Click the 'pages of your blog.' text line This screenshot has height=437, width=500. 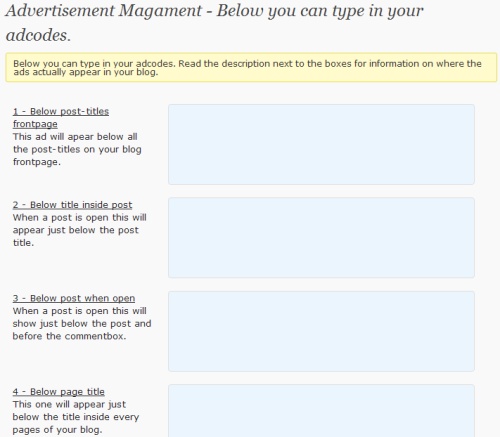pyautogui.click(x=57, y=430)
